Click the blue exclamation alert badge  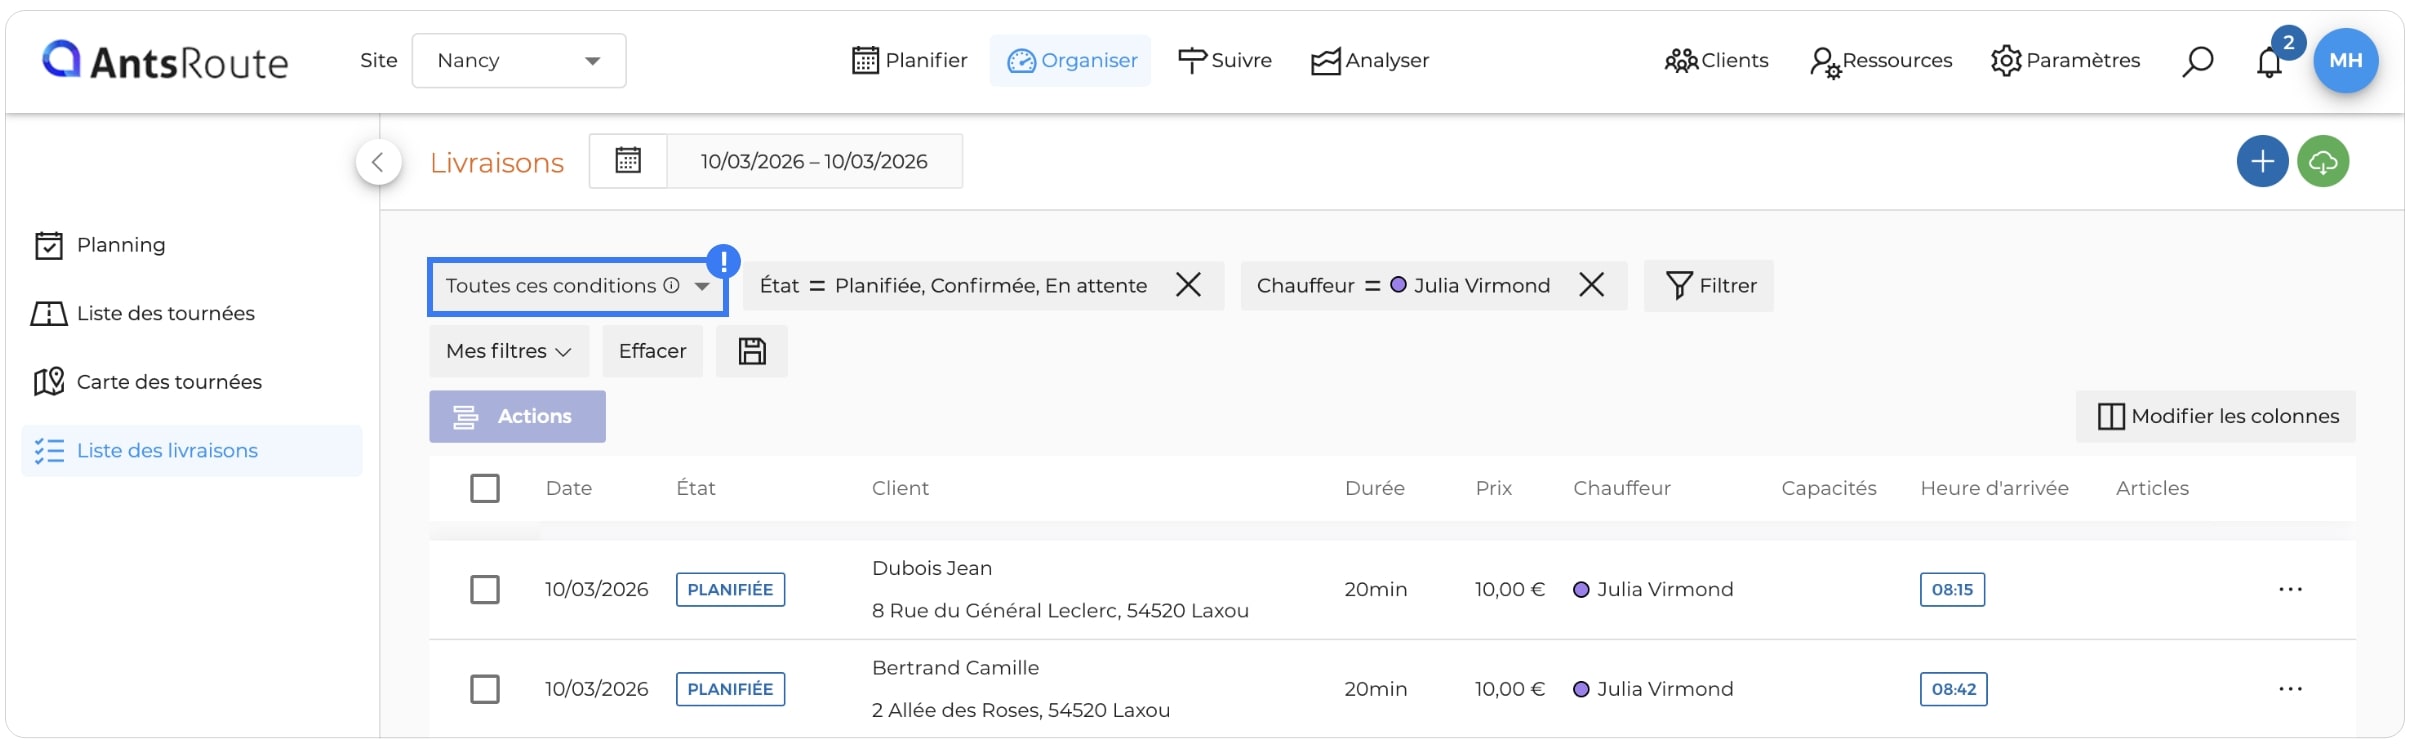(723, 261)
